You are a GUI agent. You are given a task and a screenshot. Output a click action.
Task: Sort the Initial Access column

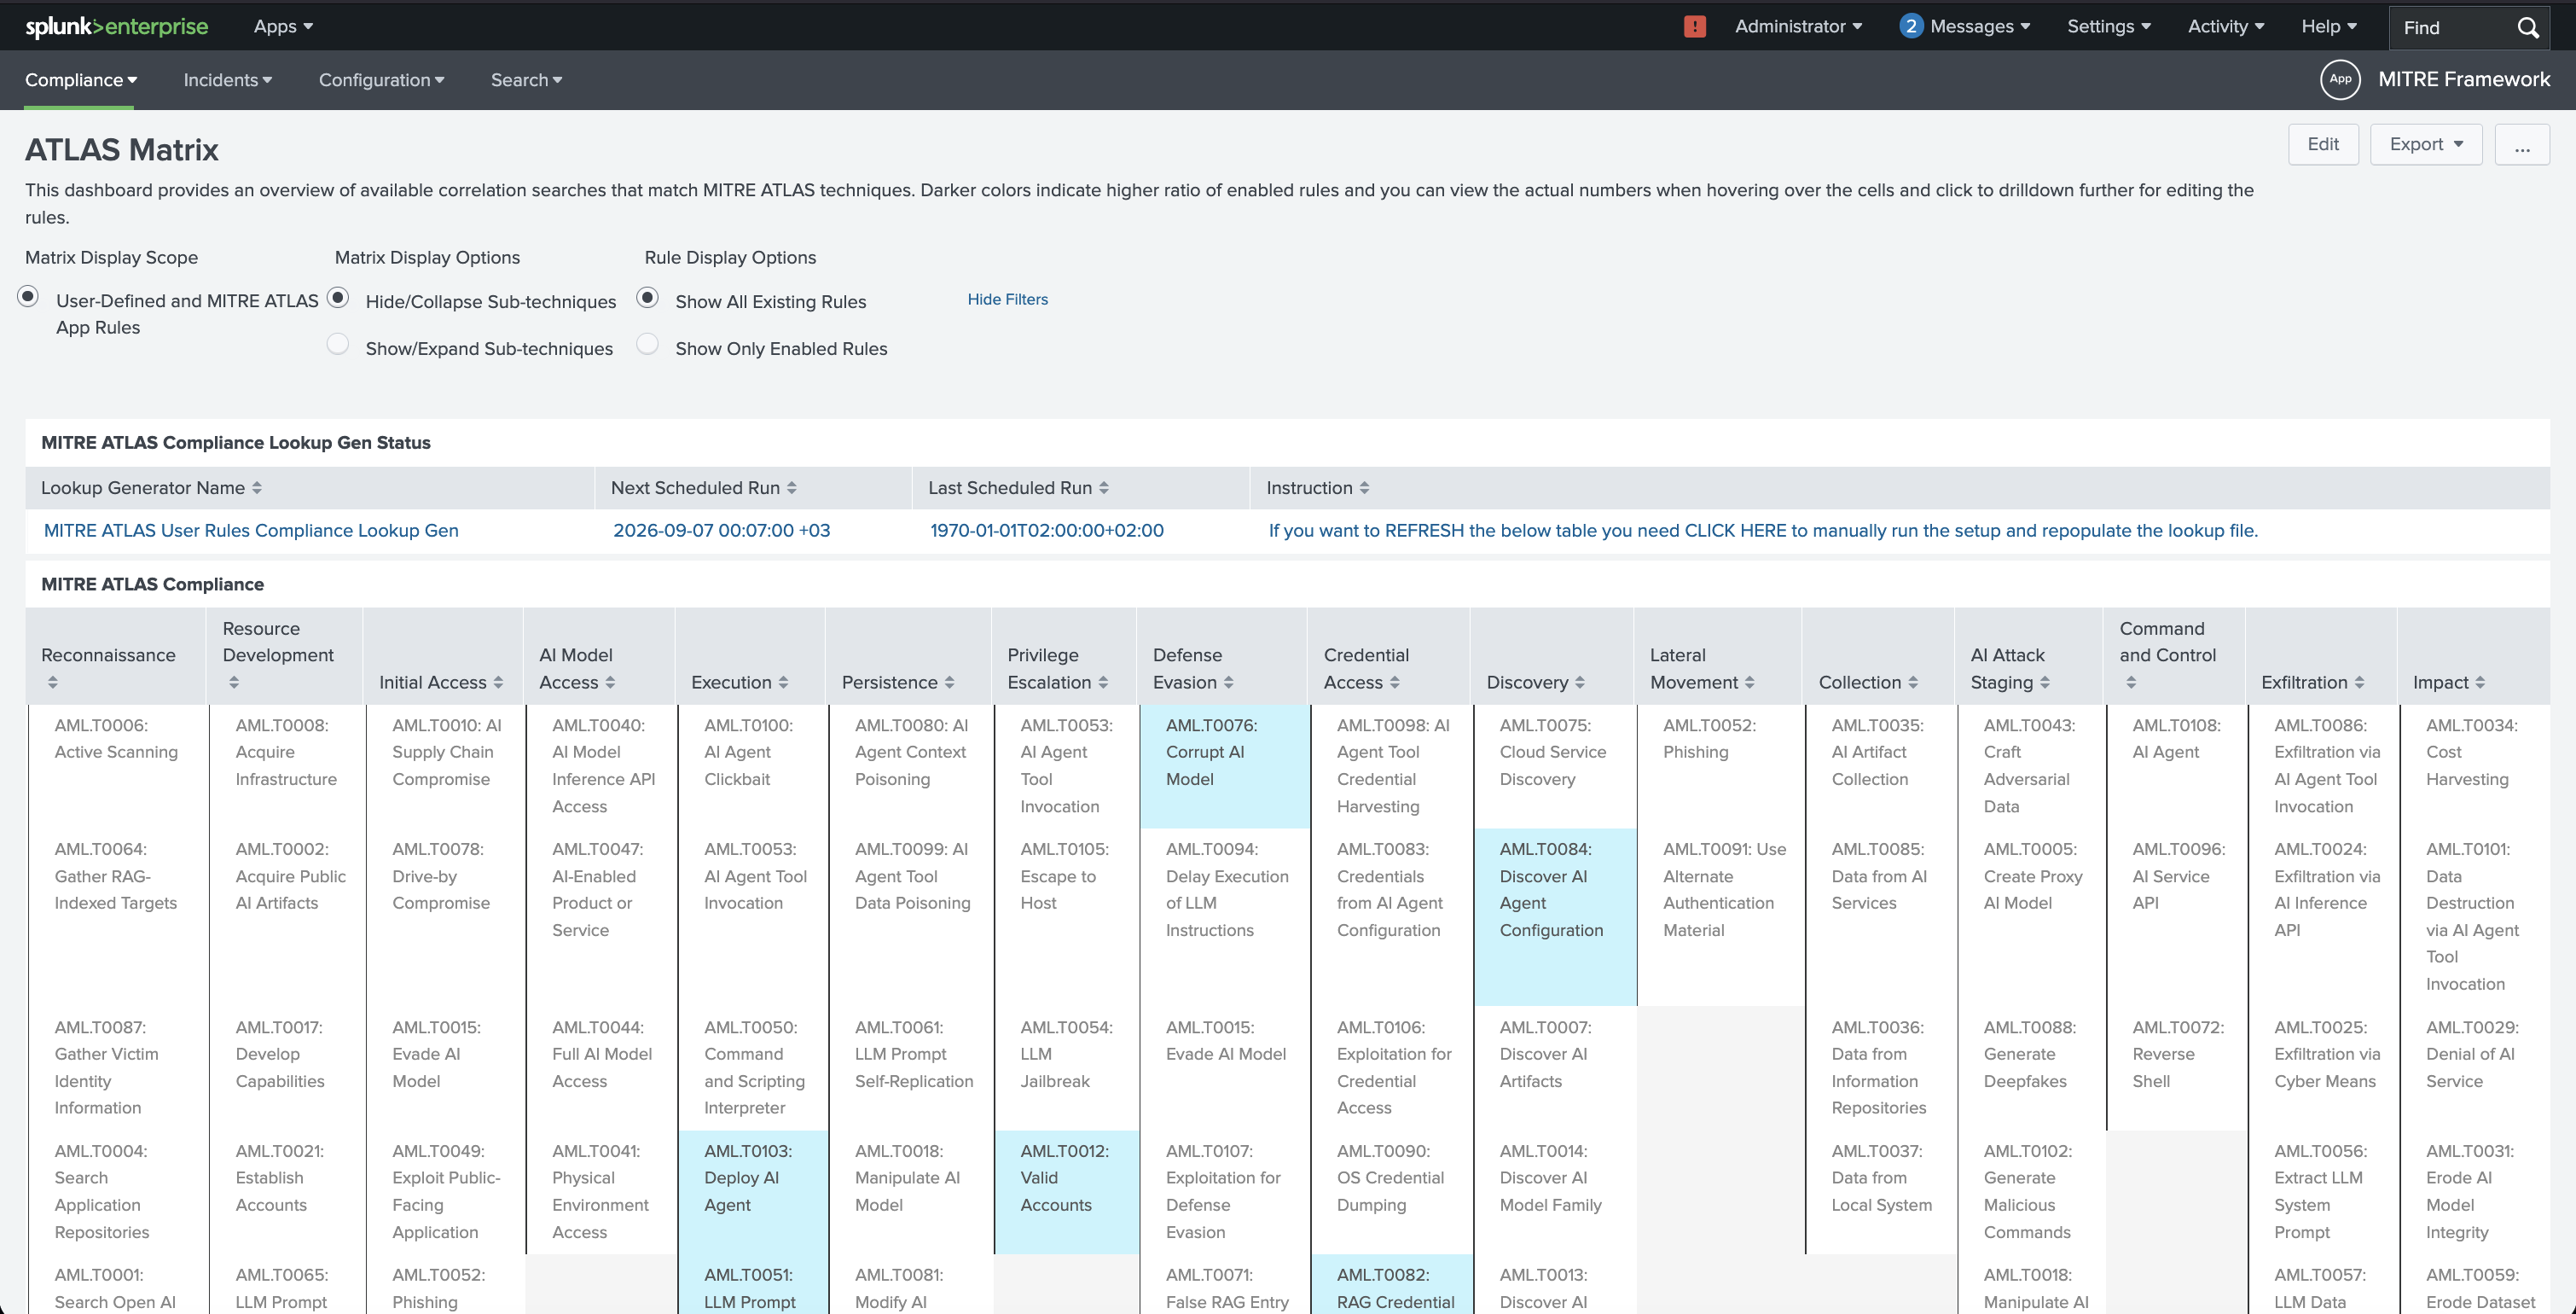498,682
